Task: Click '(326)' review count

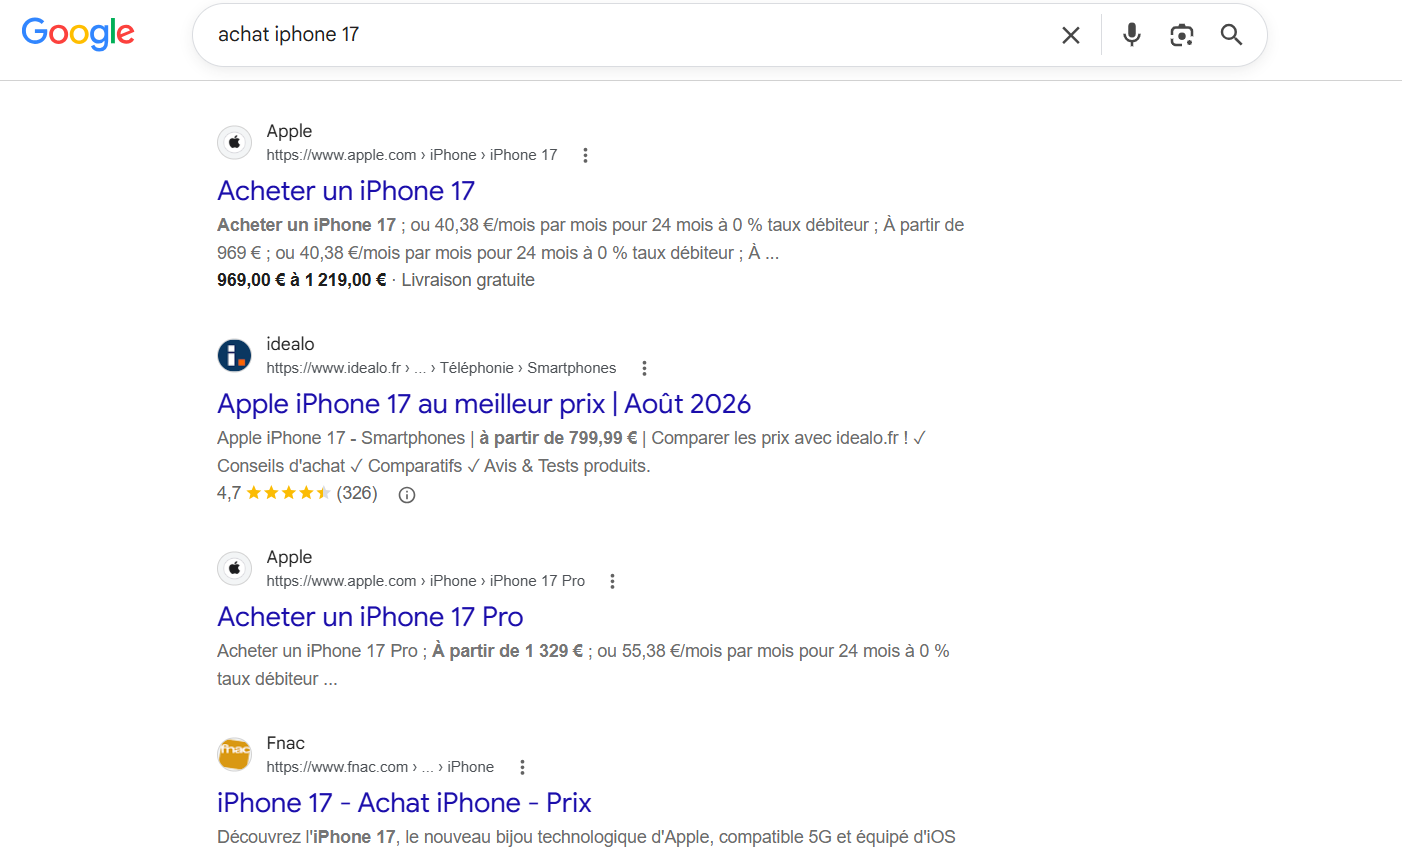Action: pyautogui.click(x=357, y=493)
